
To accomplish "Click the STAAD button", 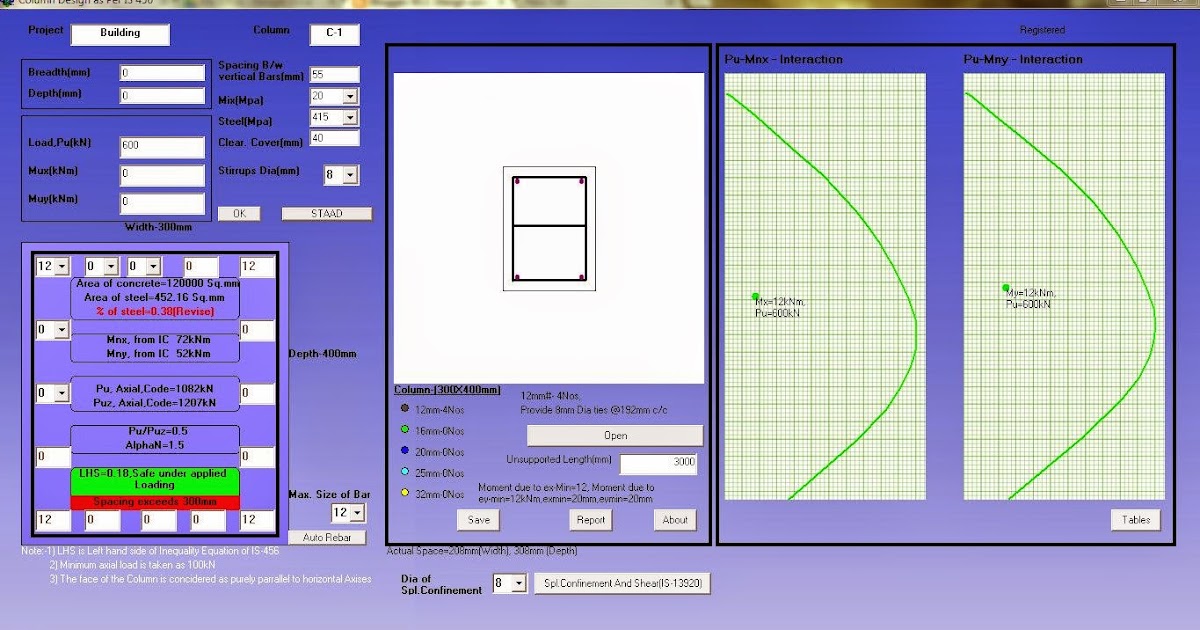I will 327,214.
